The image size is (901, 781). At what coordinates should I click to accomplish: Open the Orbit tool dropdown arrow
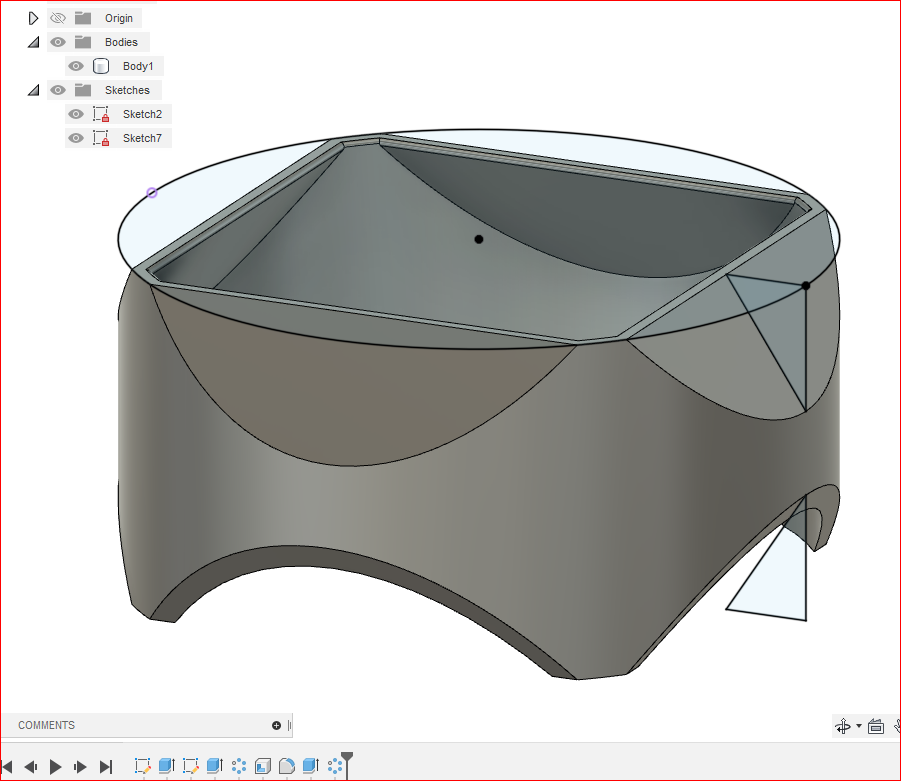point(859,727)
